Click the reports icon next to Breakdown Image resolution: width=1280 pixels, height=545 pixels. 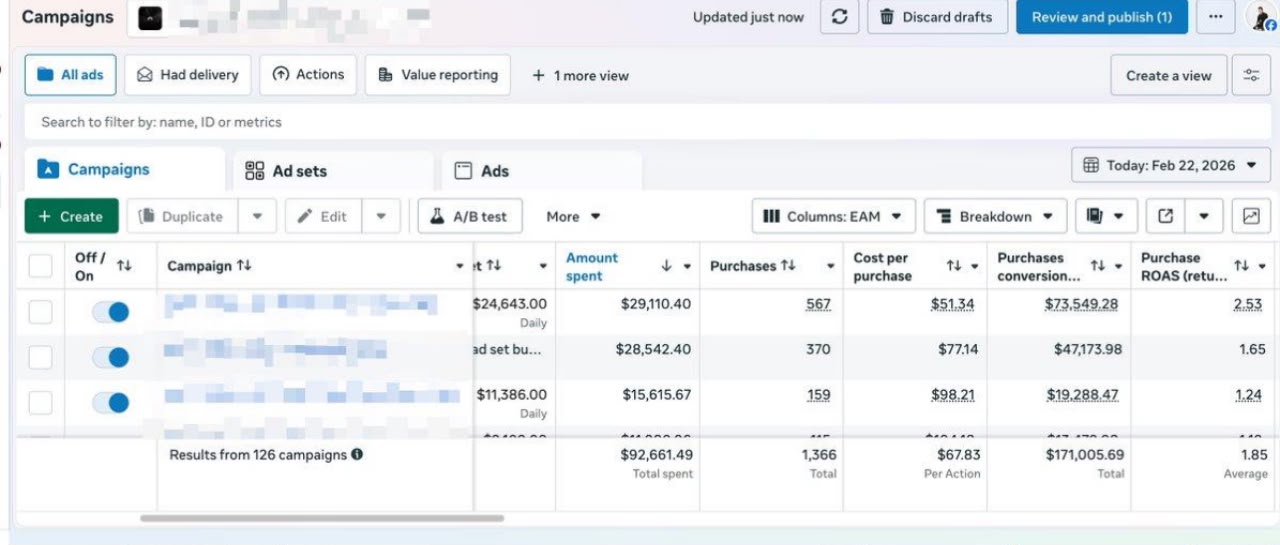click(1105, 216)
